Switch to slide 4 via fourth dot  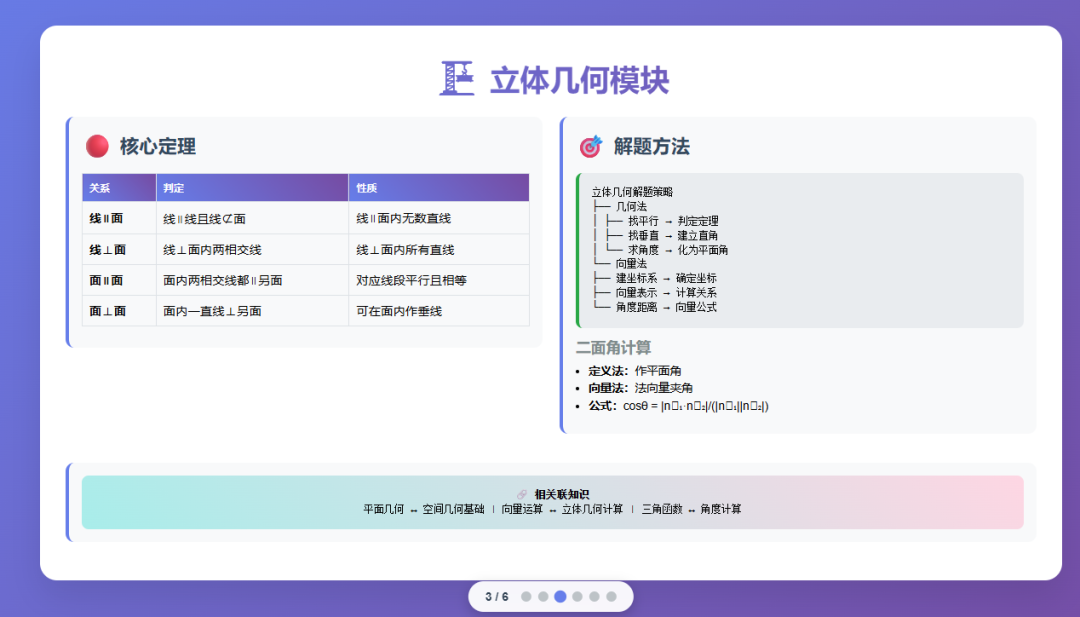577,596
